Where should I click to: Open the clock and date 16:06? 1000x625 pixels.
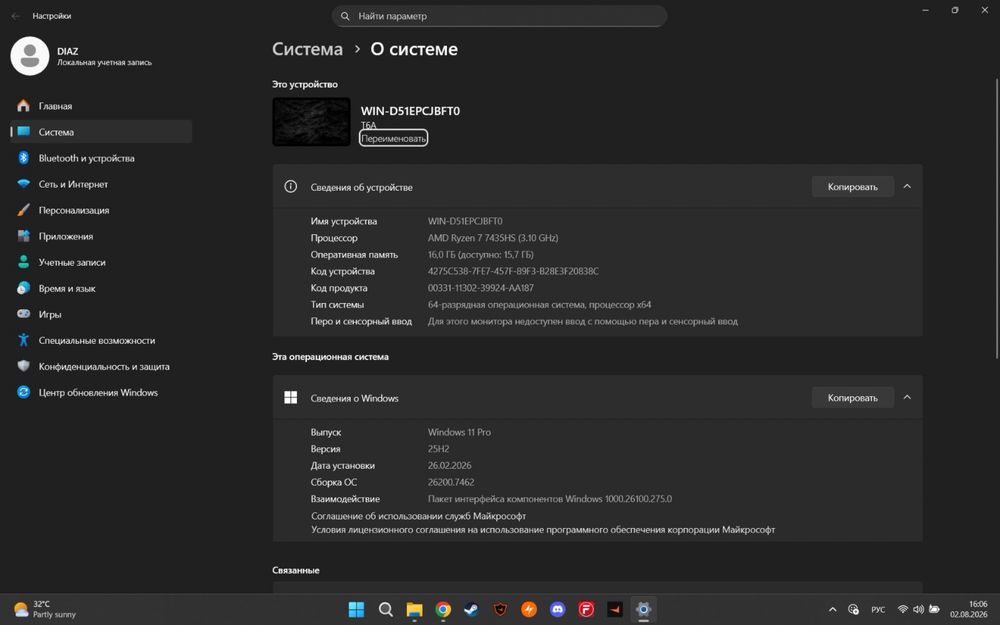point(969,609)
